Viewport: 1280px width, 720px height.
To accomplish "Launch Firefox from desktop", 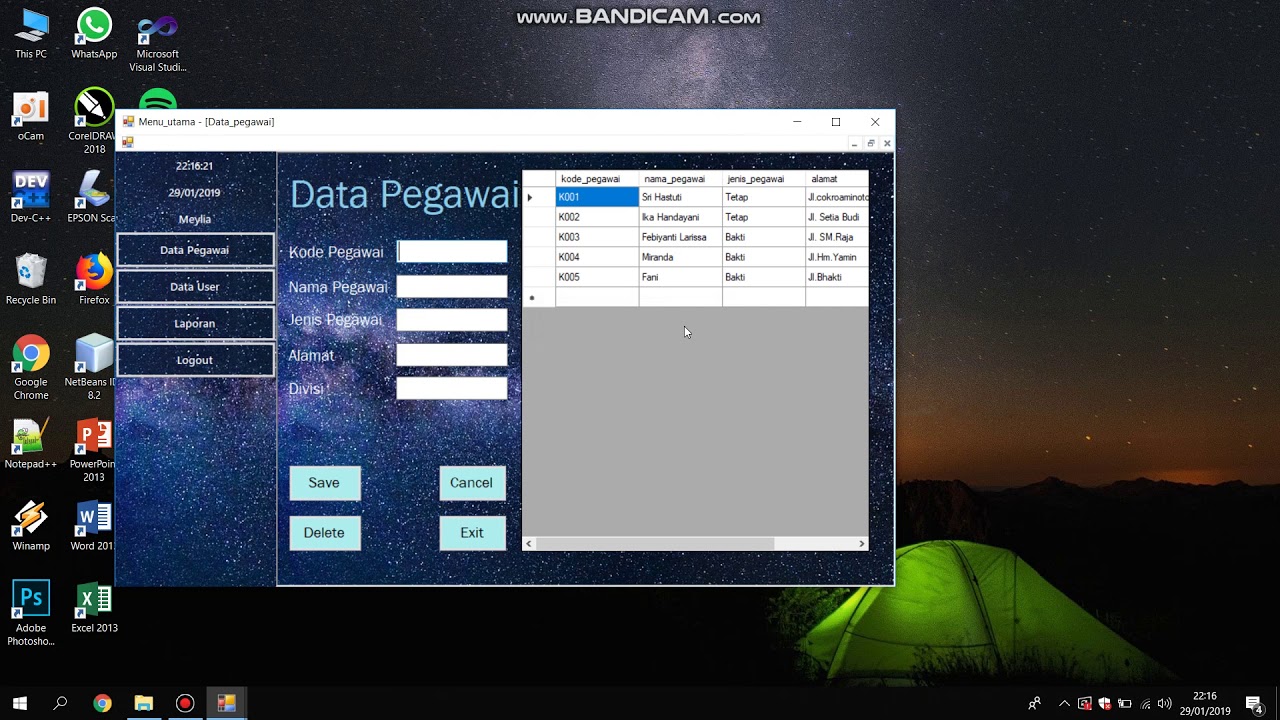I will [x=94, y=280].
